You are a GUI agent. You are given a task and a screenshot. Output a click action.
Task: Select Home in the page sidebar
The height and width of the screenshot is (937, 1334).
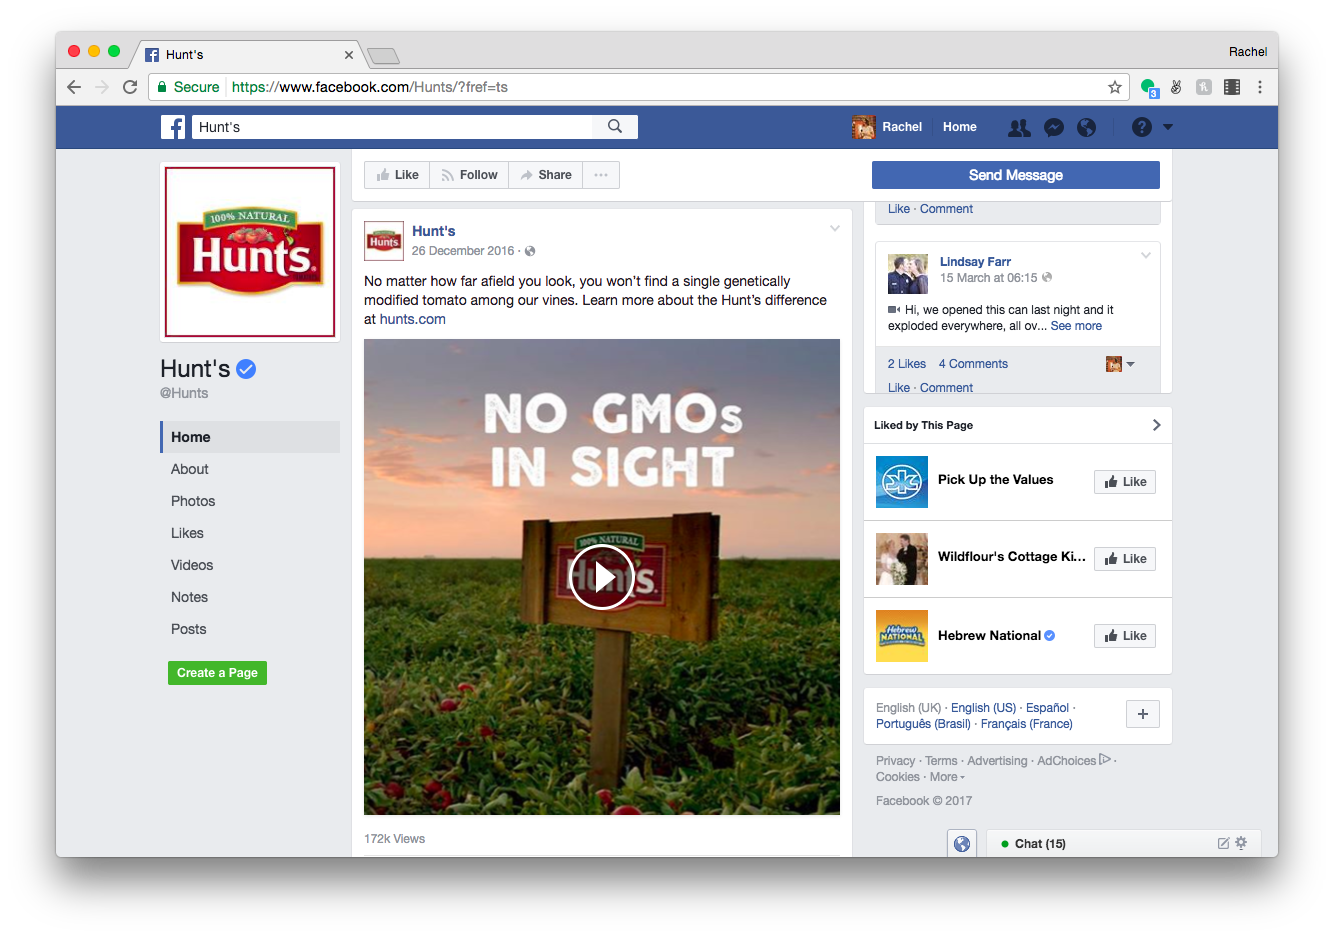[x=250, y=437]
